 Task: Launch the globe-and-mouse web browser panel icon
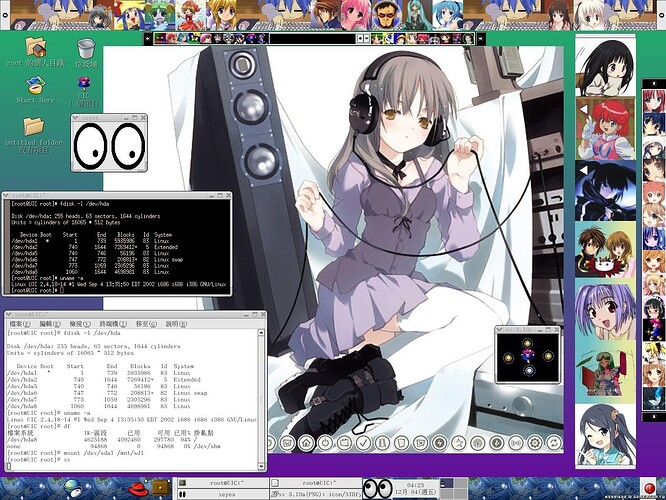point(74,488)
